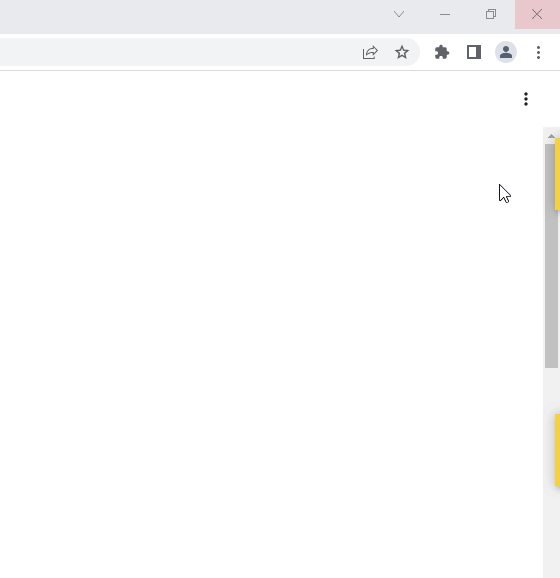
Task: Click the upper yellow panel at right edge
Action: (557, 174)
